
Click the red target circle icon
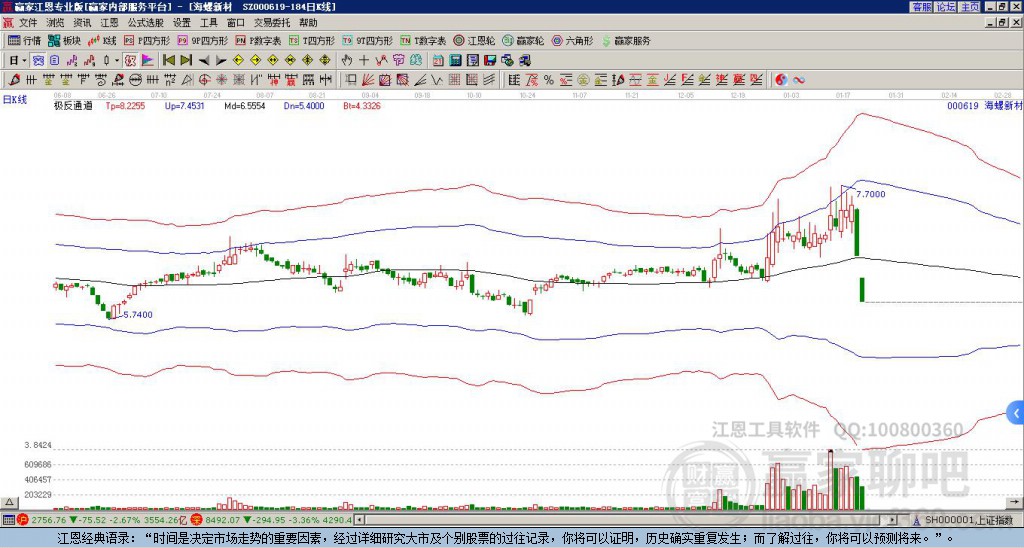204,80
